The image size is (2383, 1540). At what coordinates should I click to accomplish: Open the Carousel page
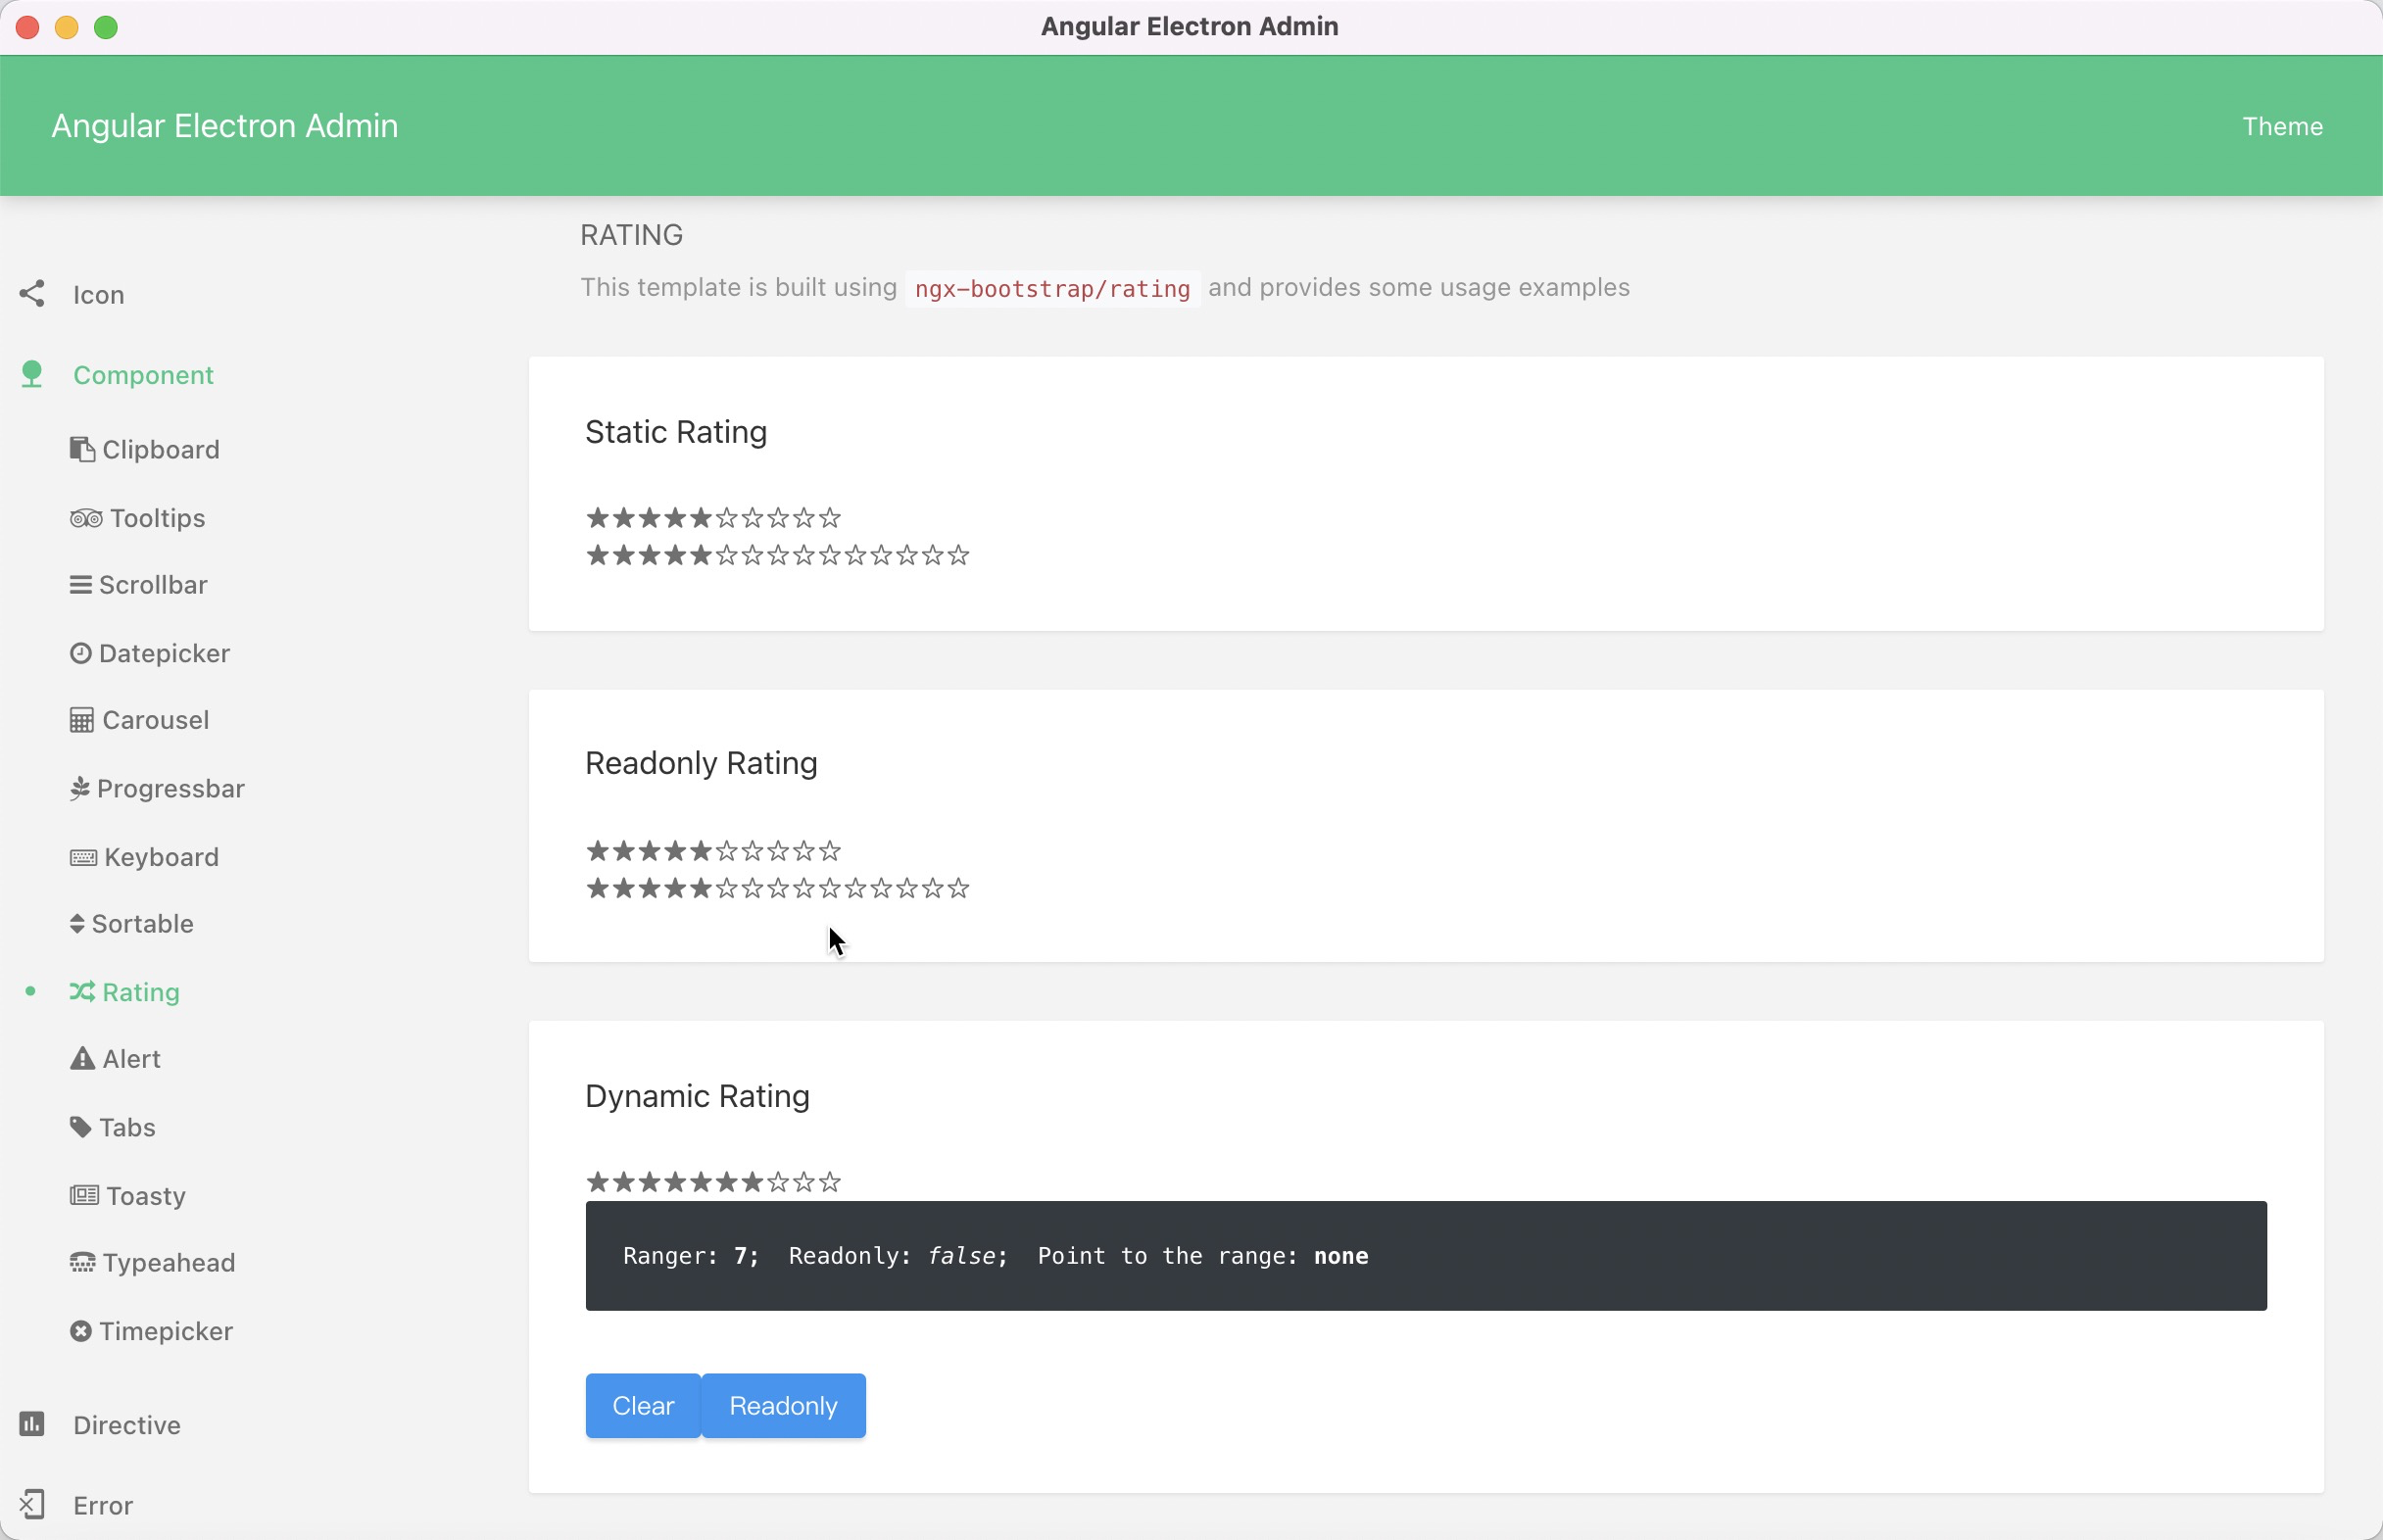tap(156, 720)
